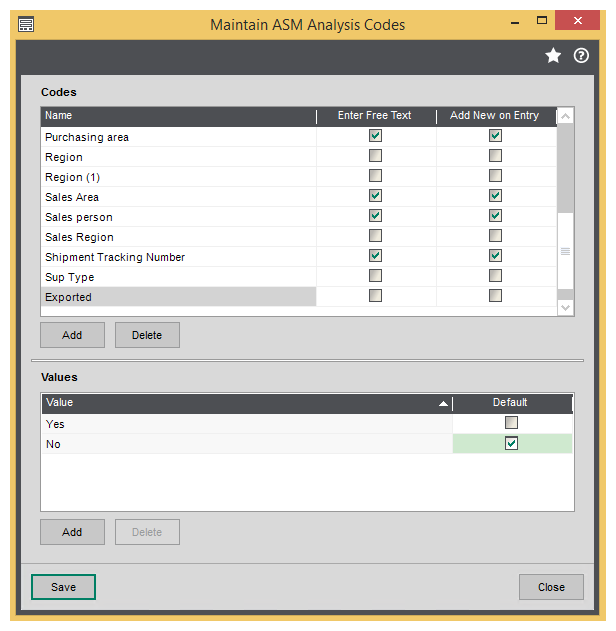This screenshot has width=616, height=631.
Task: Uncheck Default for the No value
Action: 512,443
